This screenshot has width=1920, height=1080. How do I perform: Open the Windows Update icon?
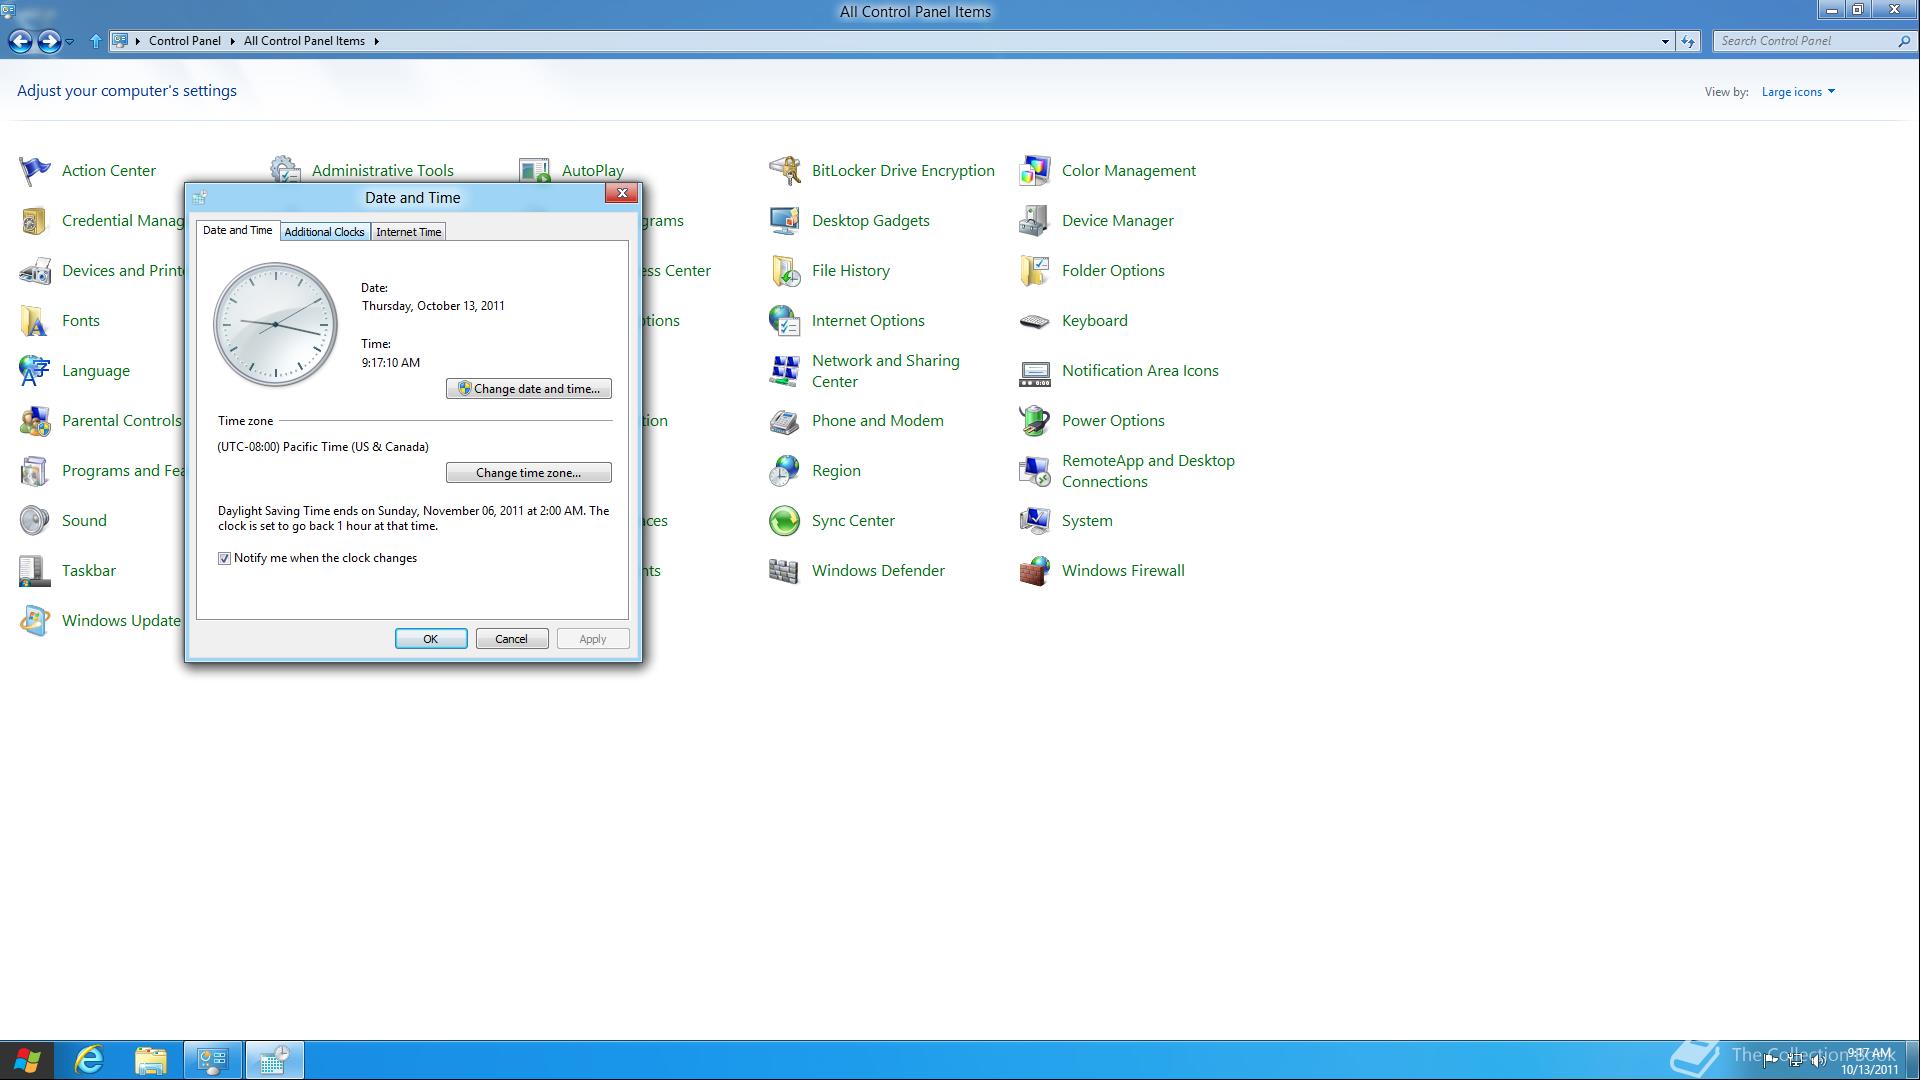tap(35, 621)
